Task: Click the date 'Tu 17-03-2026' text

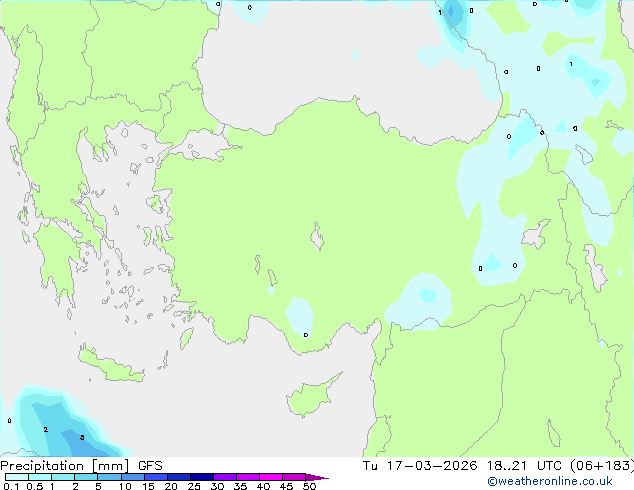Action: pos(419,466)
